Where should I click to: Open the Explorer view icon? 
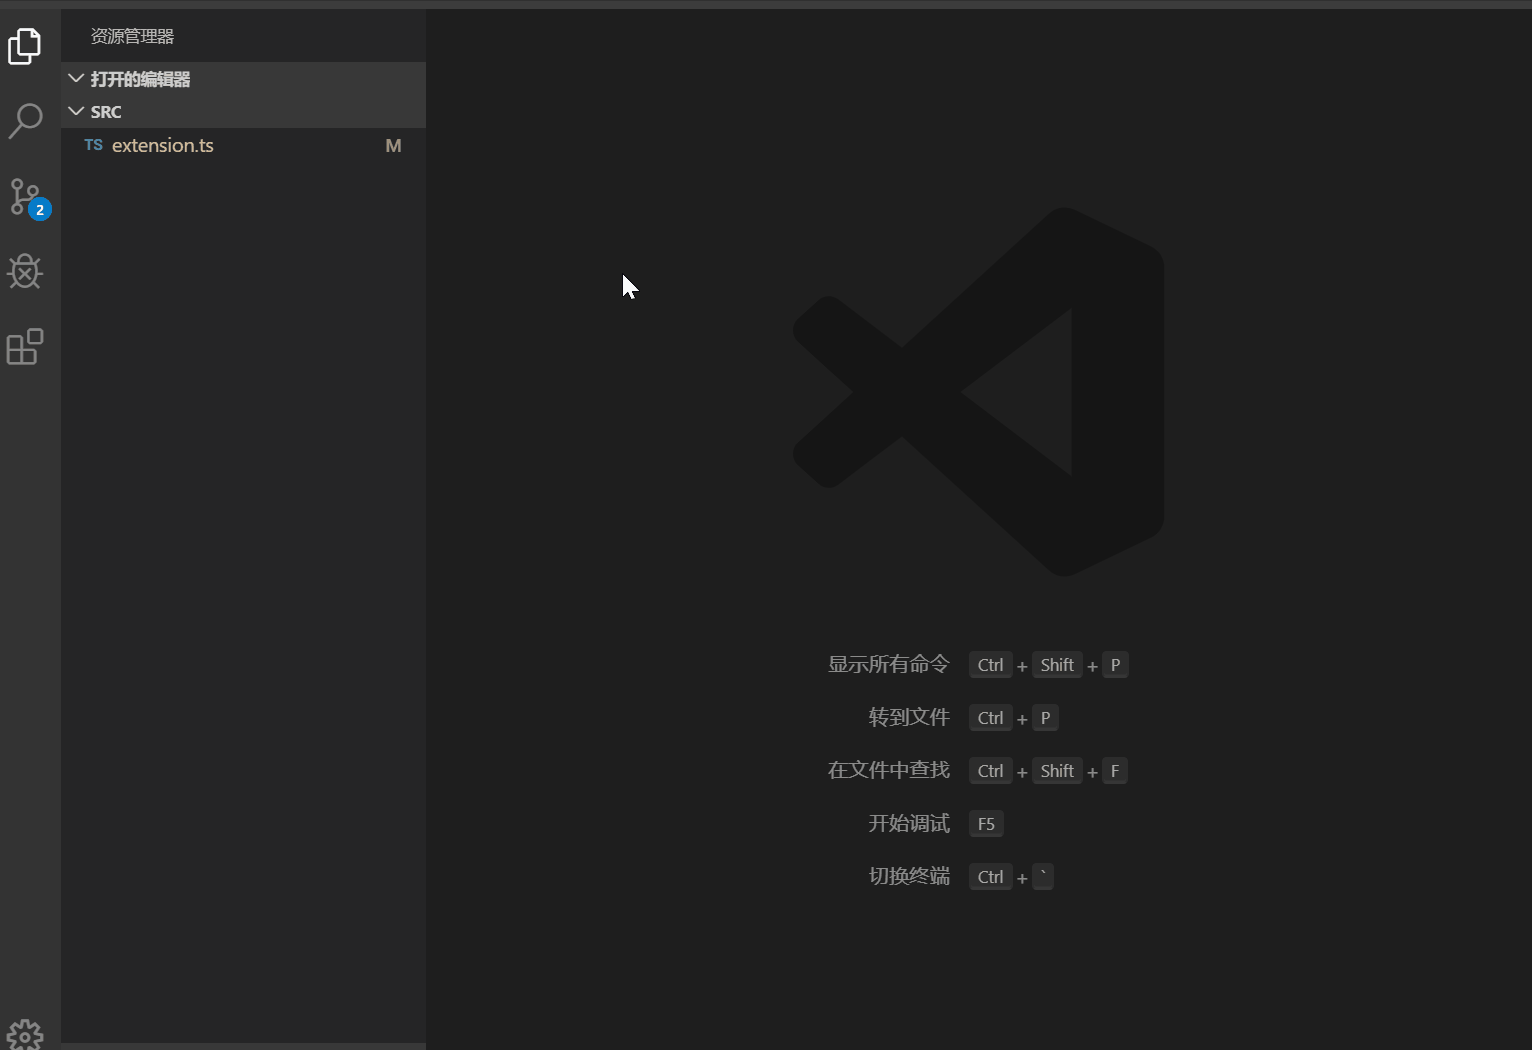point(24,46)
